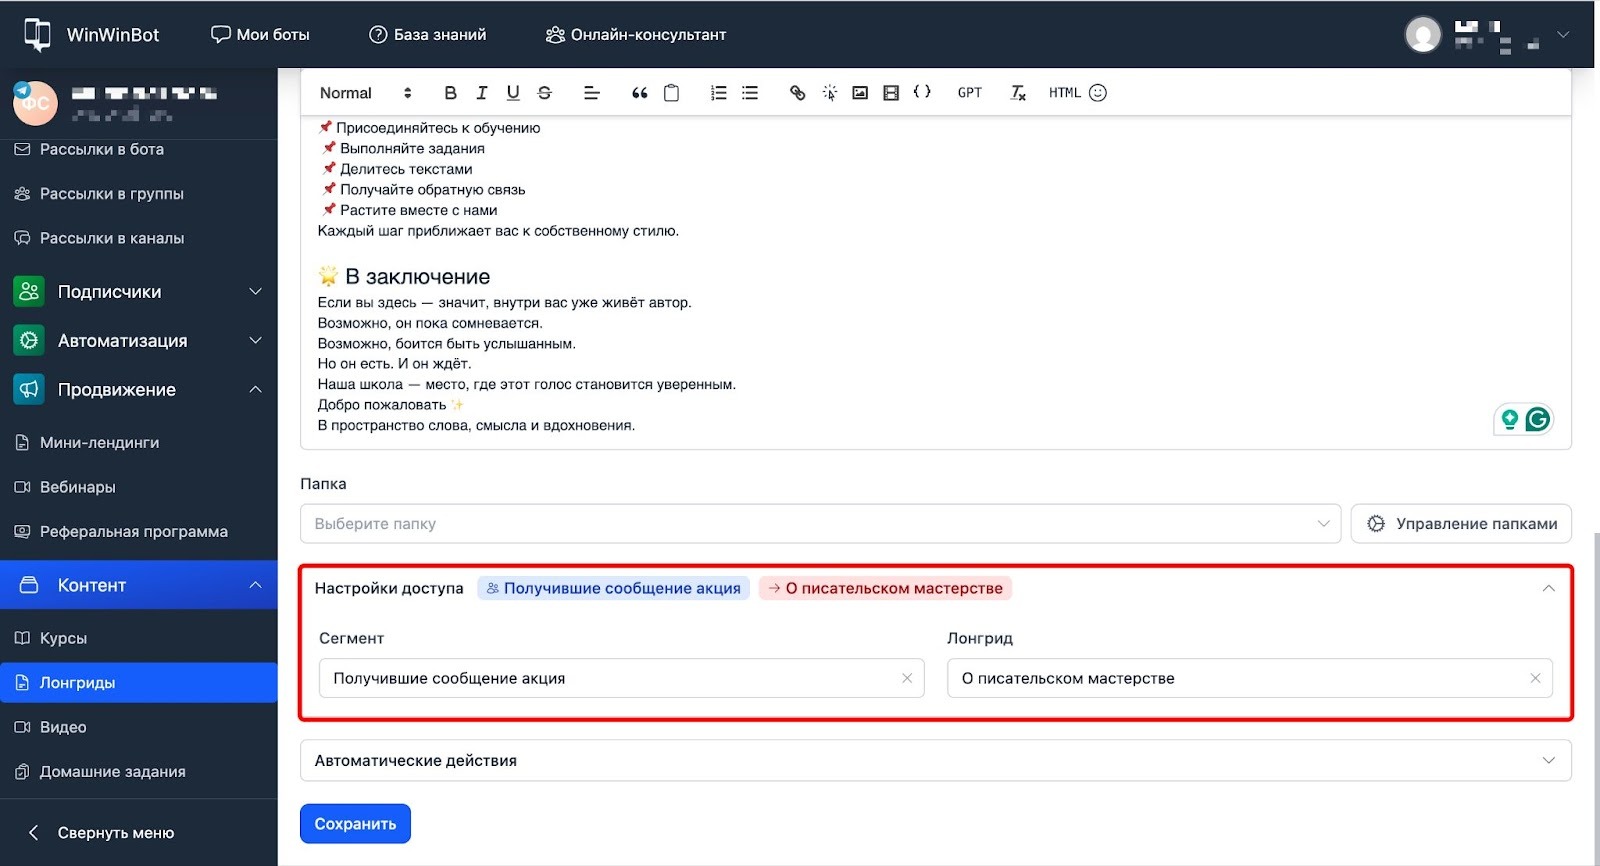Image resolution: width=1600 pixels, height=866 pixels.
Task: Insert a blockquote using the quote icon
Action: (639, 93)
